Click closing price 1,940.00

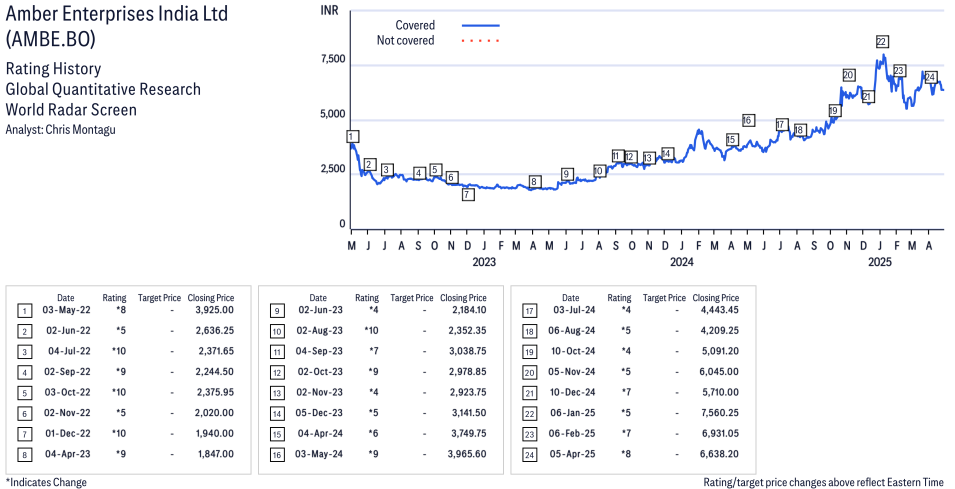click(216, 434)
